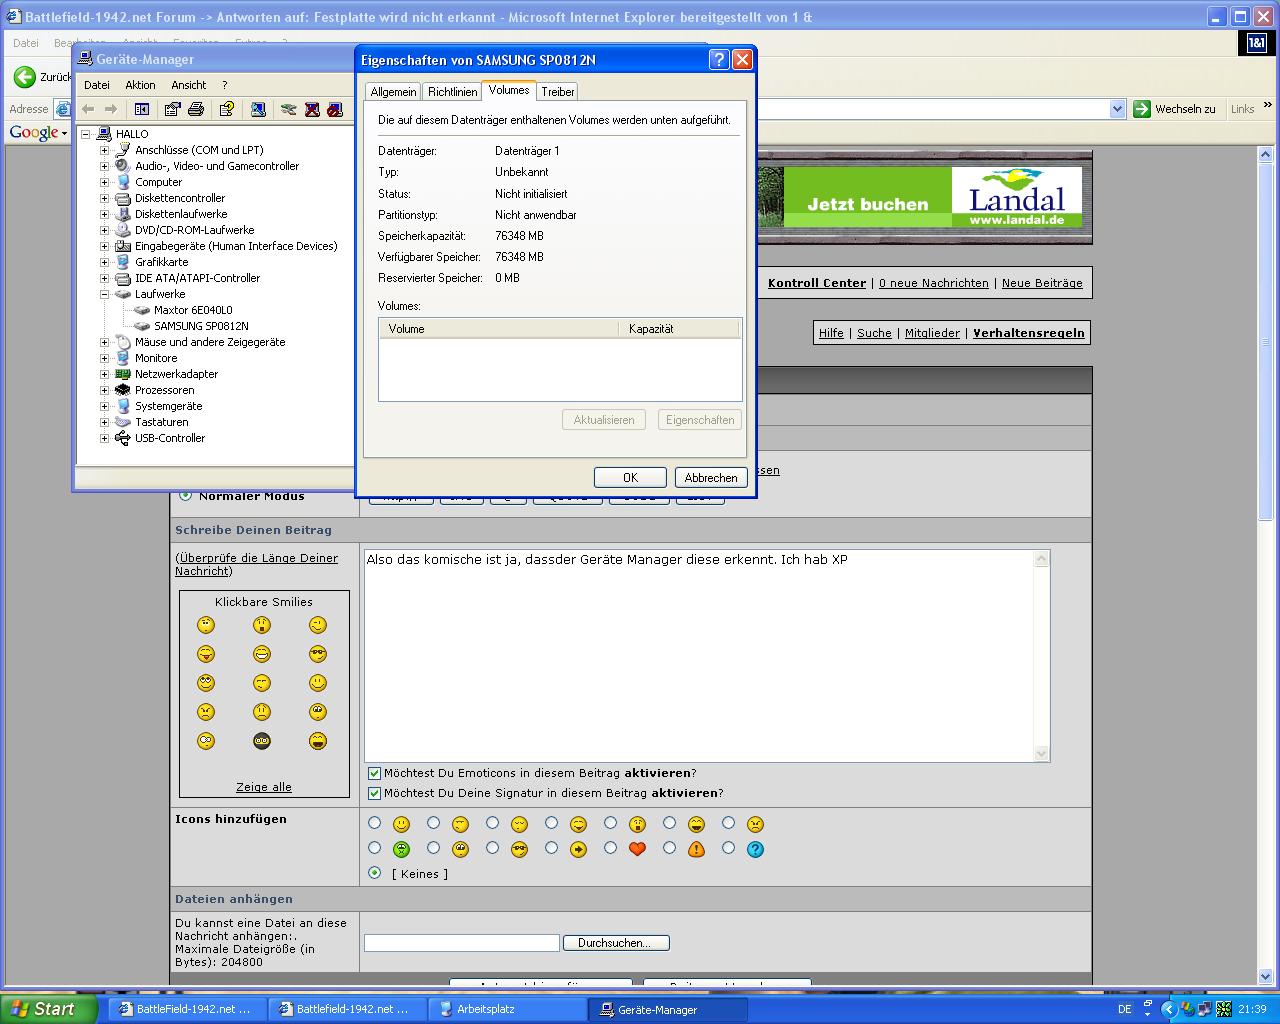Click printer icon in Geräte-Manager toolbar
This screenshot has height=1024, width=1280.
point(196,109)
